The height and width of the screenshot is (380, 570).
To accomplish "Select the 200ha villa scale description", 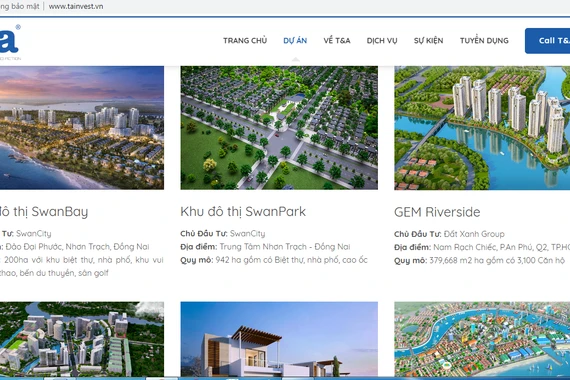I will coord(82,267).
